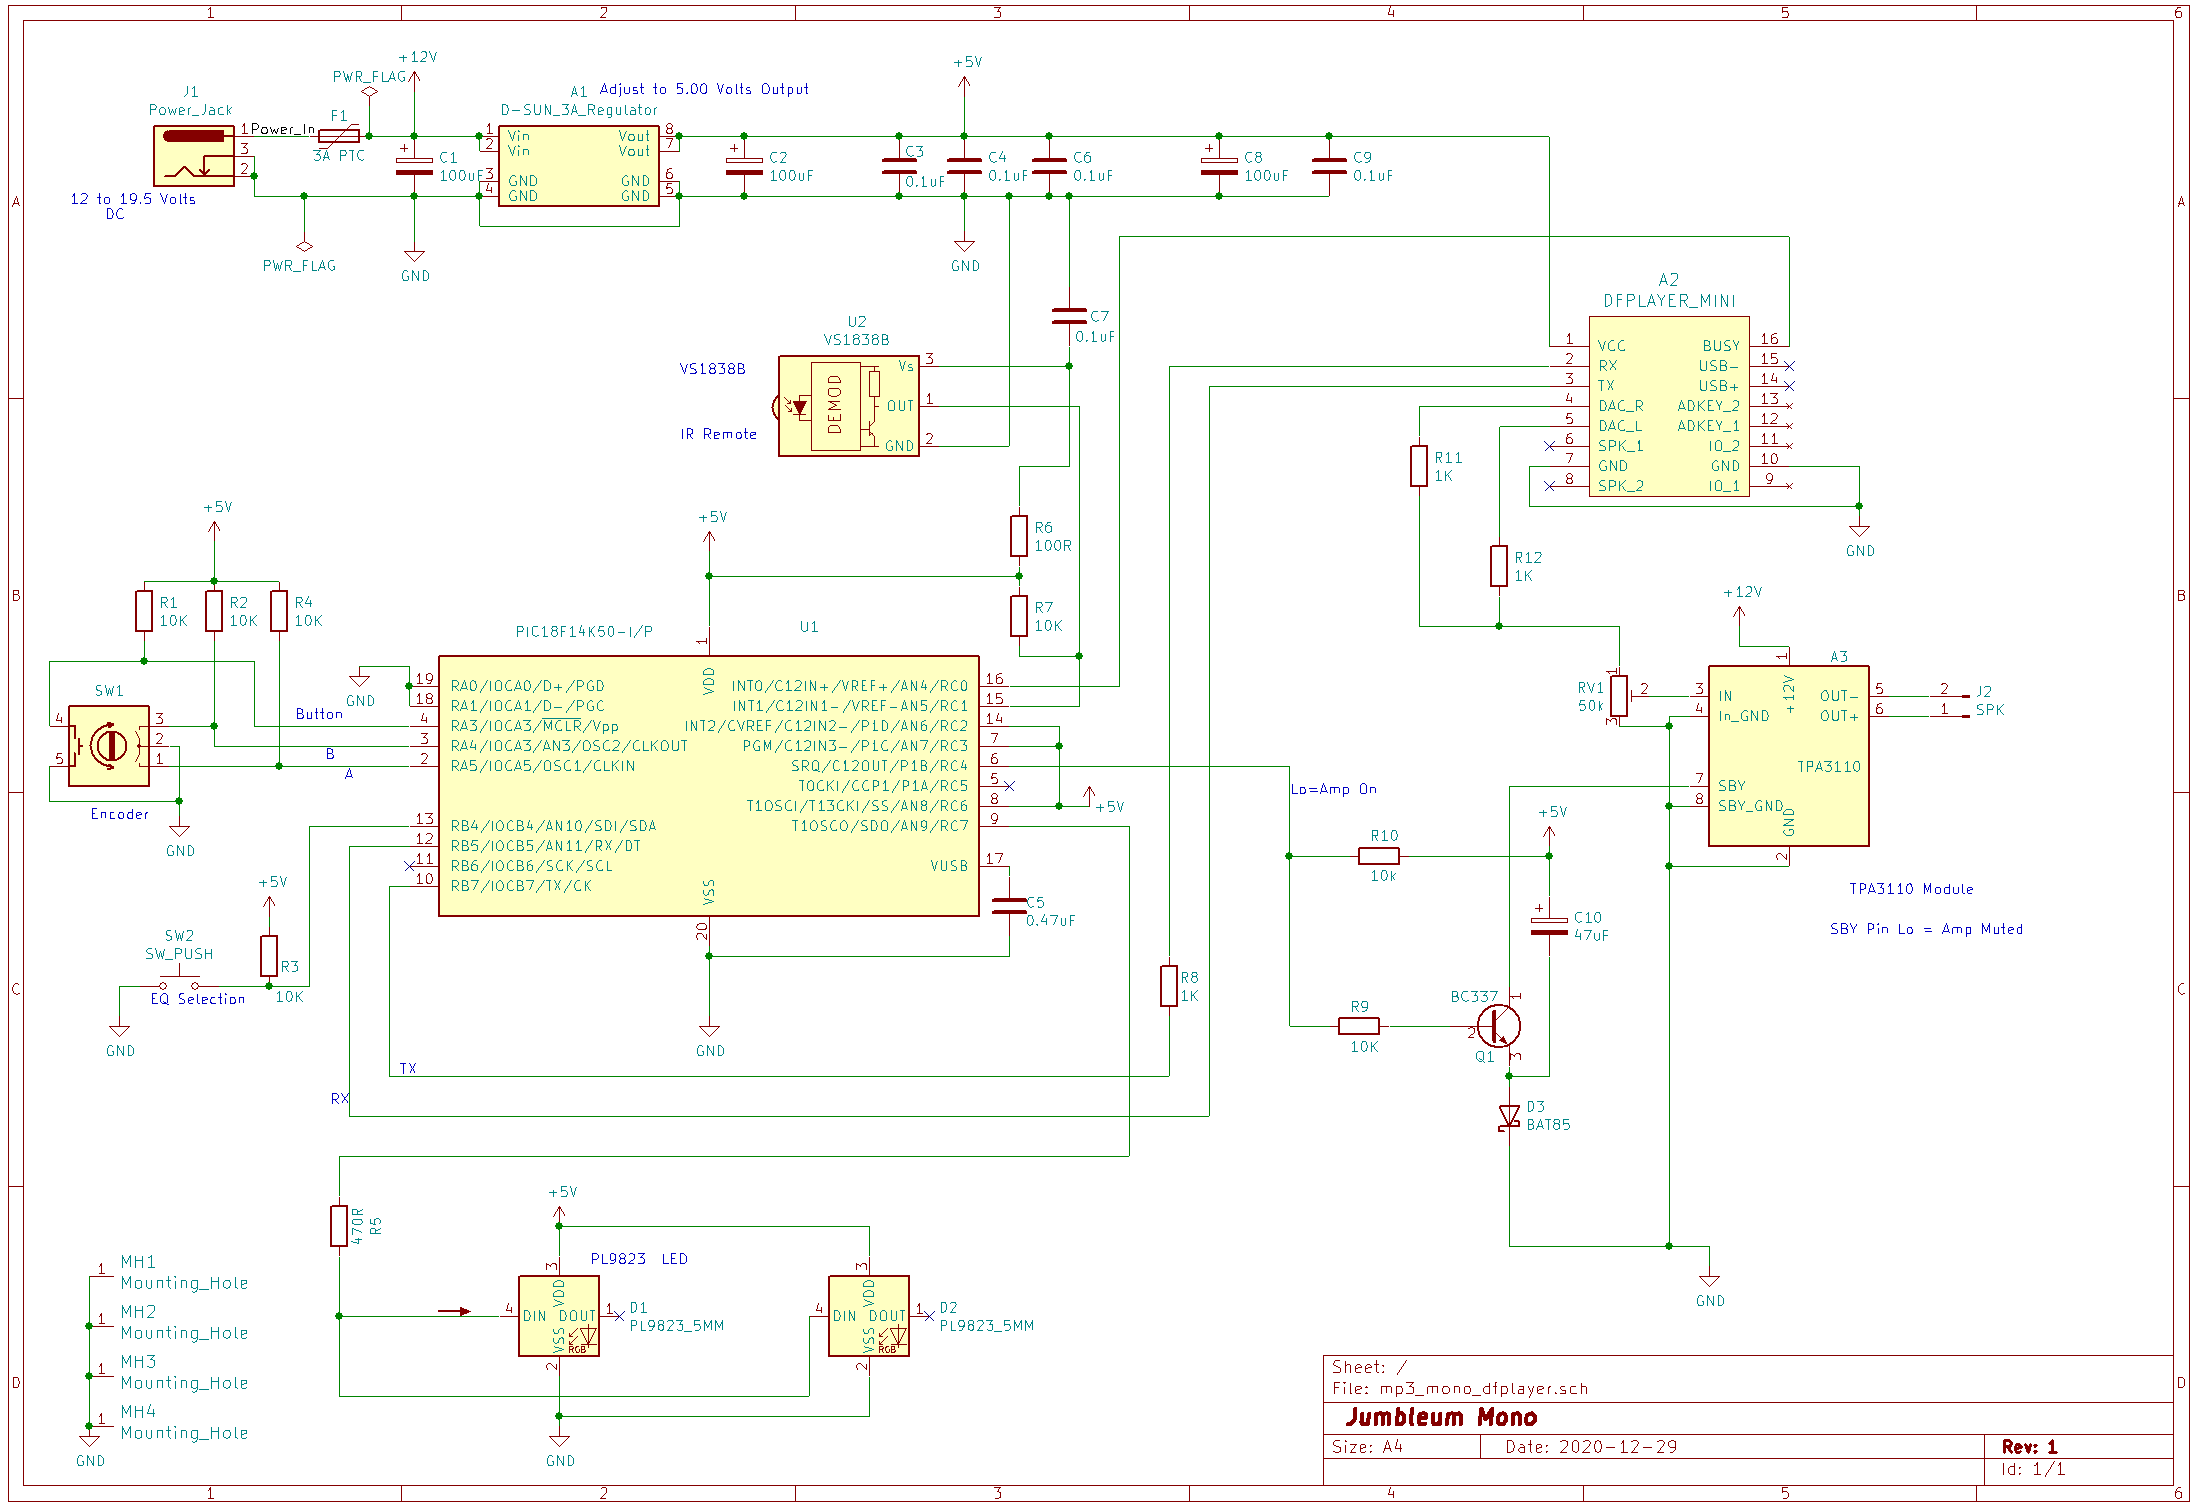This screenshot has width=2193, height=1508.
Task: Select the J1 Power_Jack connector symbol
Action: (194, 155)
